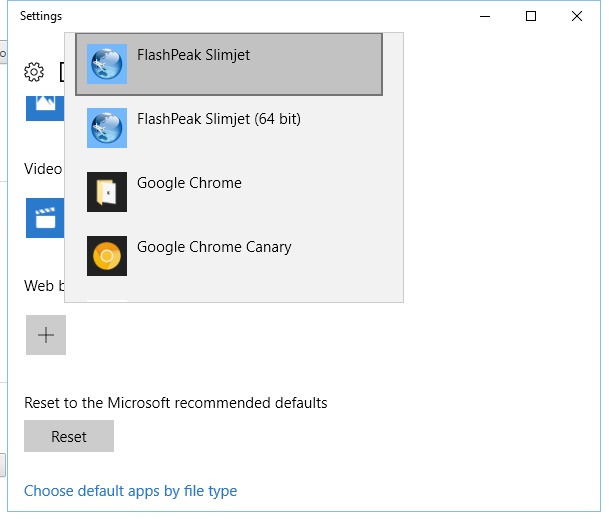The width and height of the screenshot is (609, 519).
Task: Click the Reset button
Action: (x=69, y=436)
